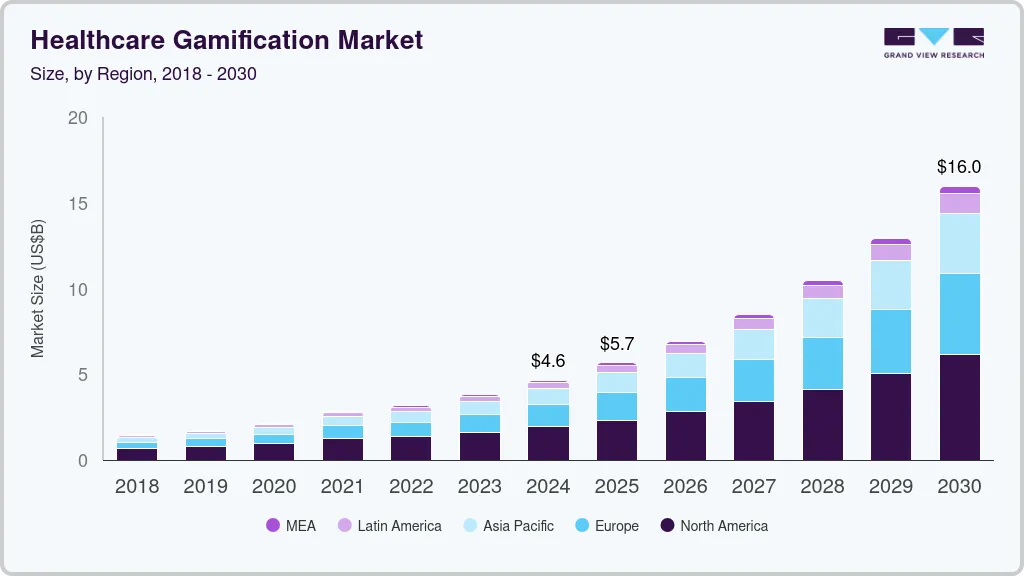Click the GVR letter mark beside the arrow
This screenshot has width=1024, height=576.
point(900,36)
